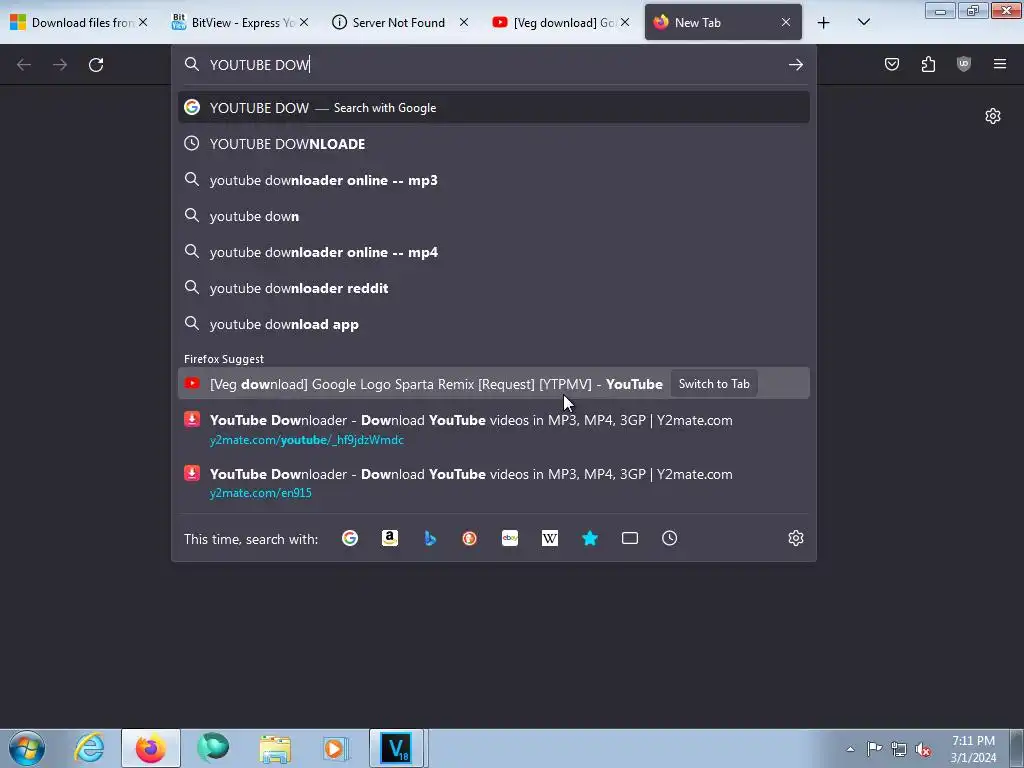Show hidden tray icons arrow

point(850,749)
